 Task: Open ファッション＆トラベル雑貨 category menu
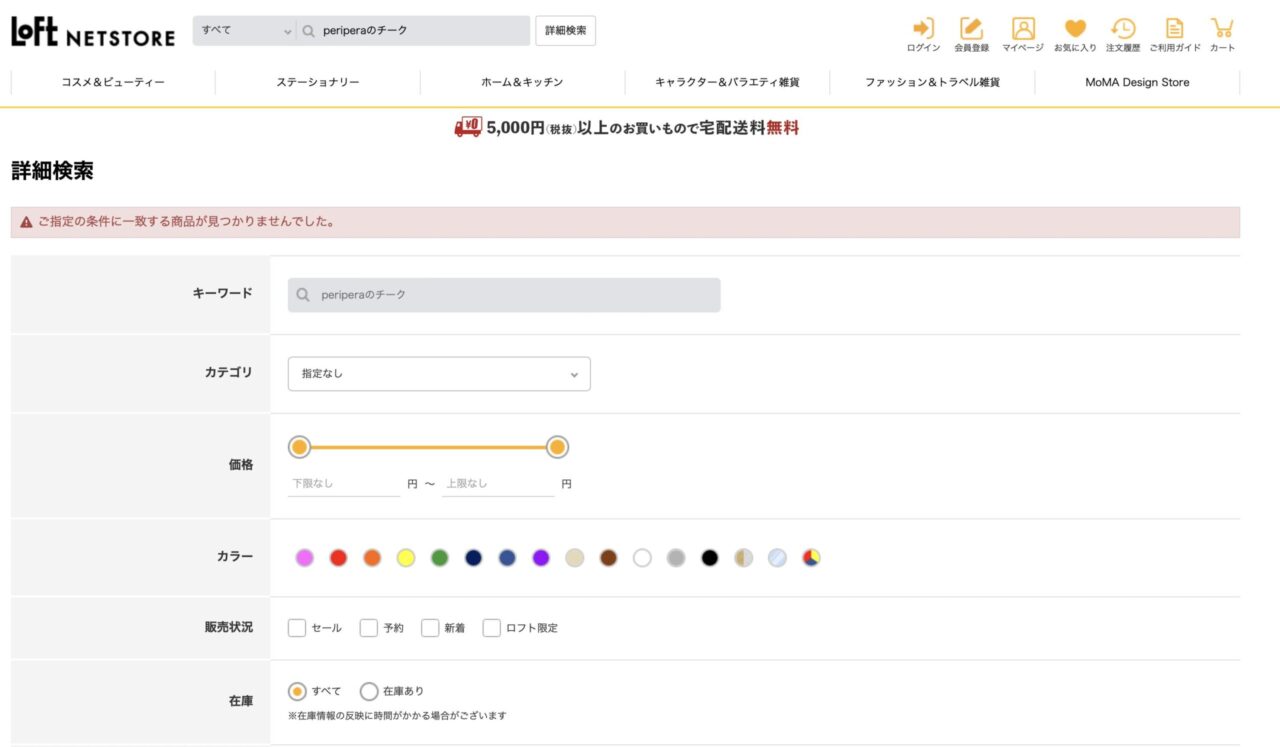tap(932, 82)
